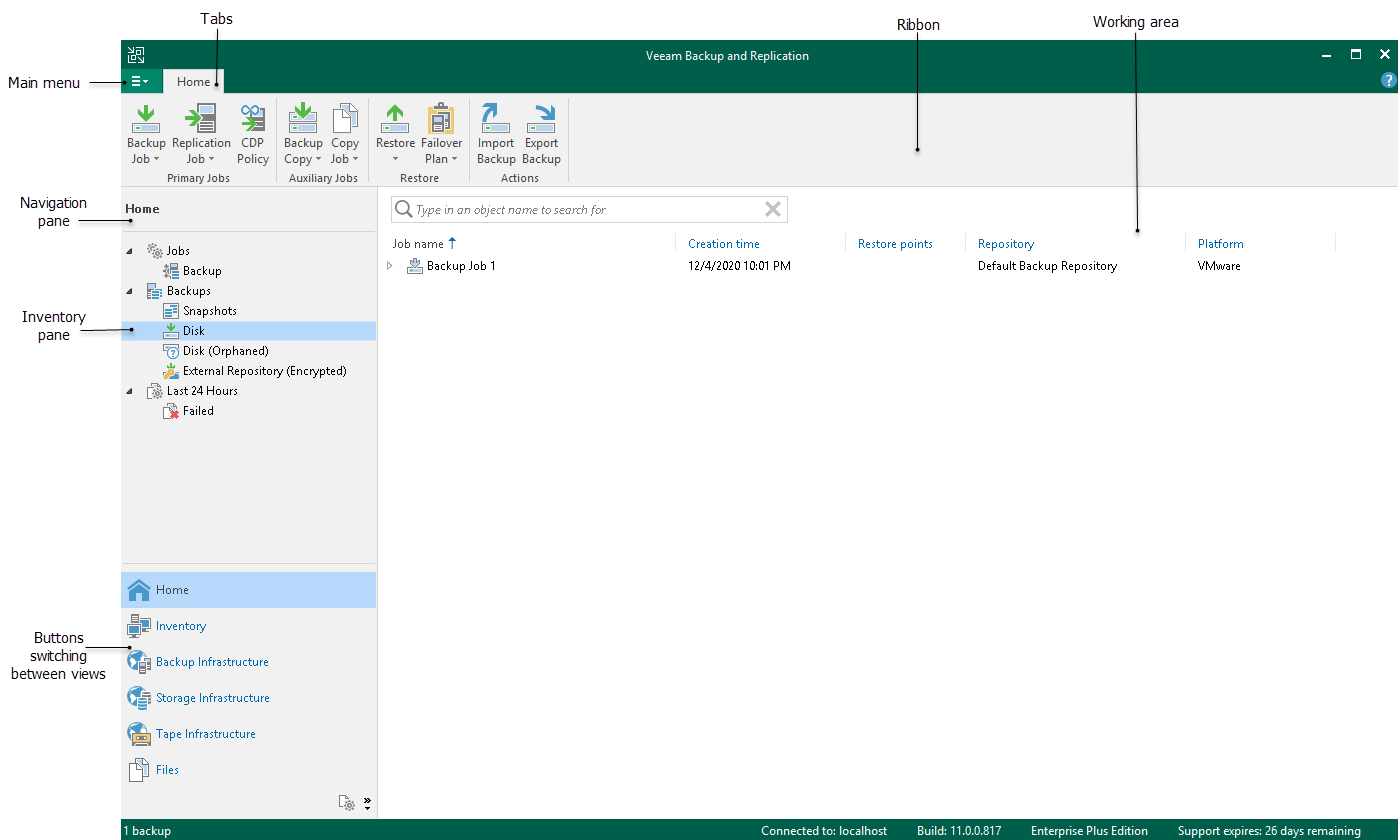
Task: Create a Backup Copy job
Action: [302, 133]
